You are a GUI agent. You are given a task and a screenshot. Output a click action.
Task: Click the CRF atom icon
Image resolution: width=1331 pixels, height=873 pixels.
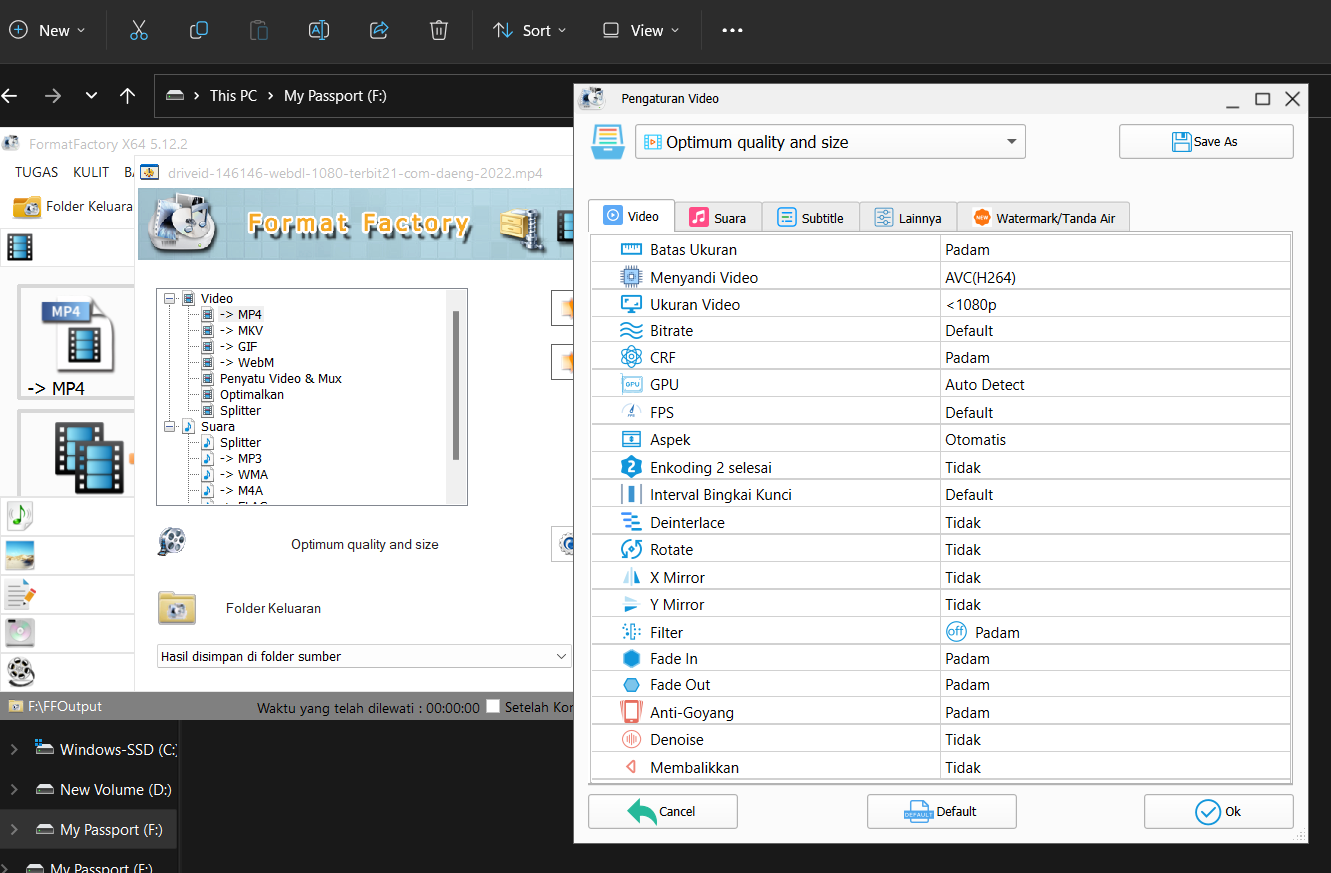pyautogui.click(x=631, y=357)
